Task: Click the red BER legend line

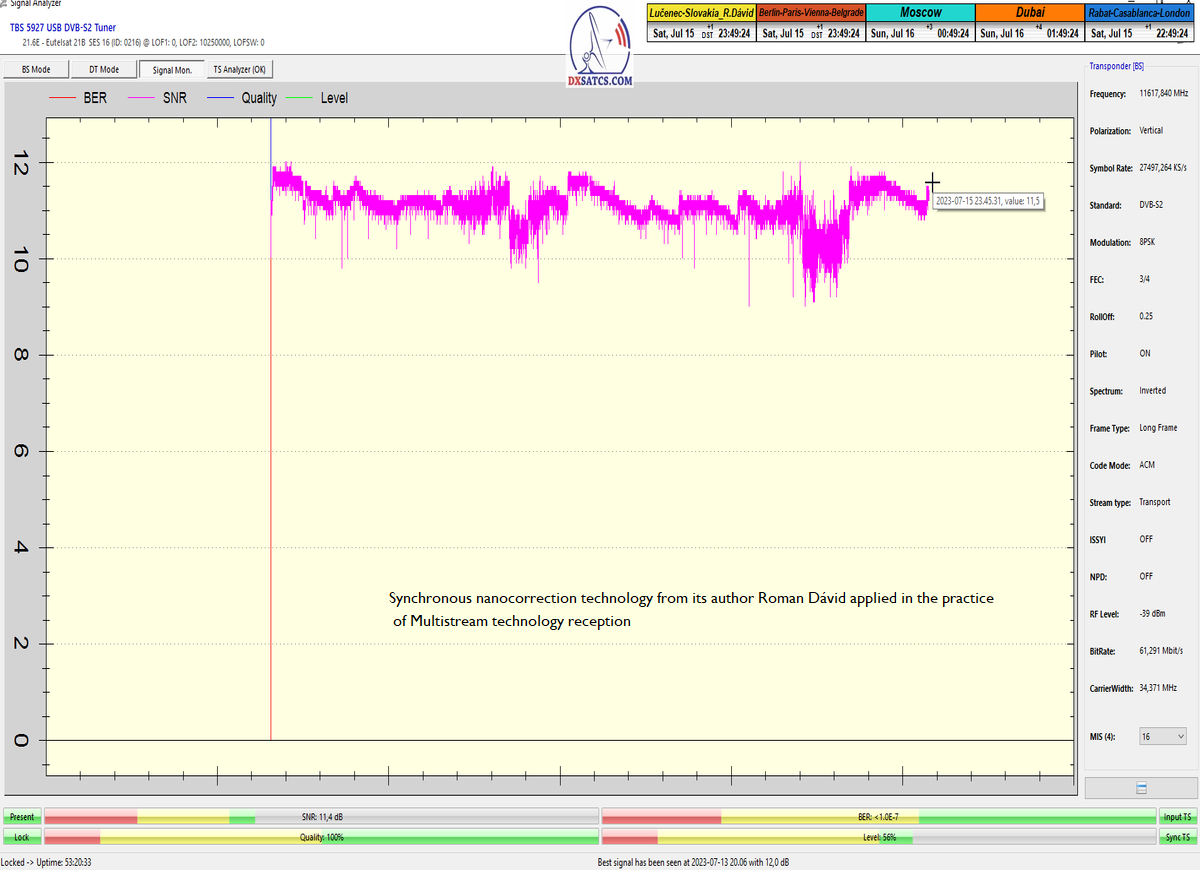Action: point(63,99)
